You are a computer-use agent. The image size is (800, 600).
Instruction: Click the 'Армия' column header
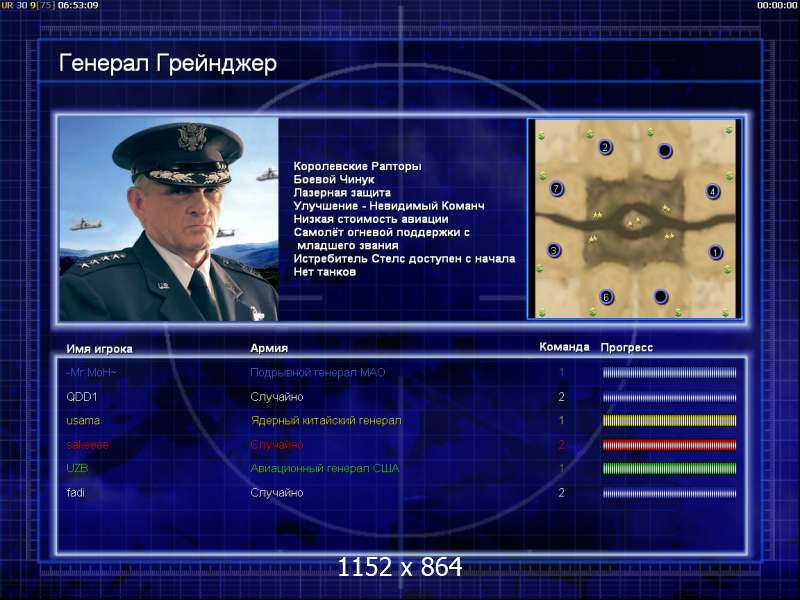(x=269, y=348)
